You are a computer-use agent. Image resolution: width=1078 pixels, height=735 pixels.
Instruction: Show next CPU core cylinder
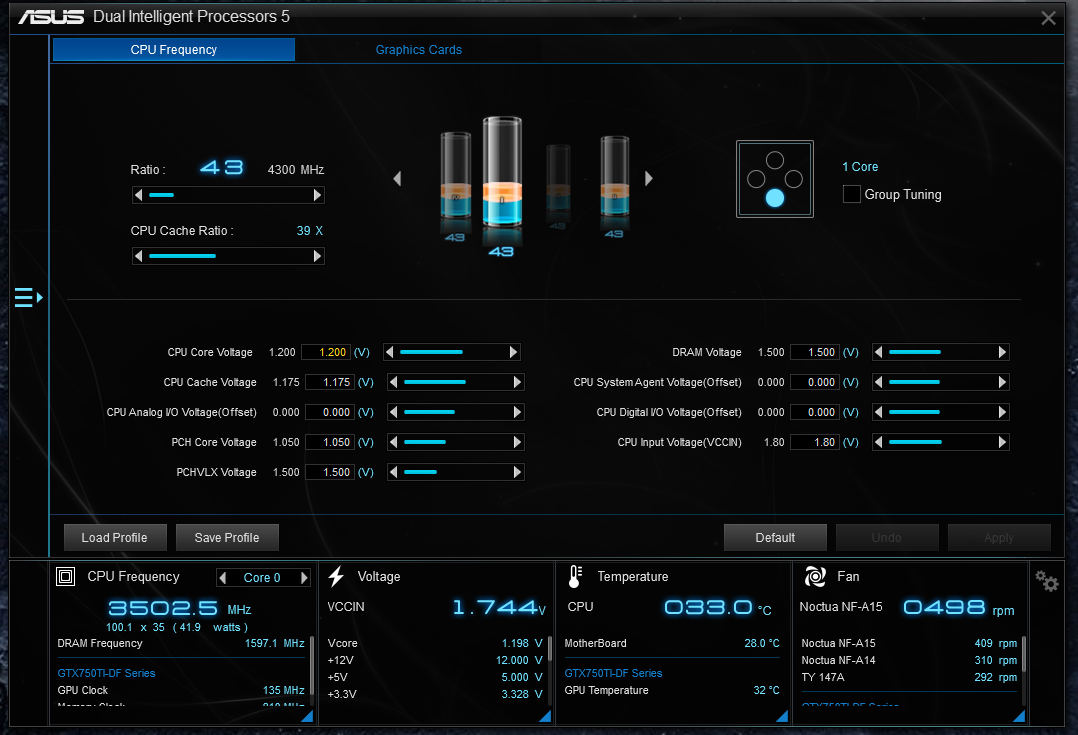[648, 179]
